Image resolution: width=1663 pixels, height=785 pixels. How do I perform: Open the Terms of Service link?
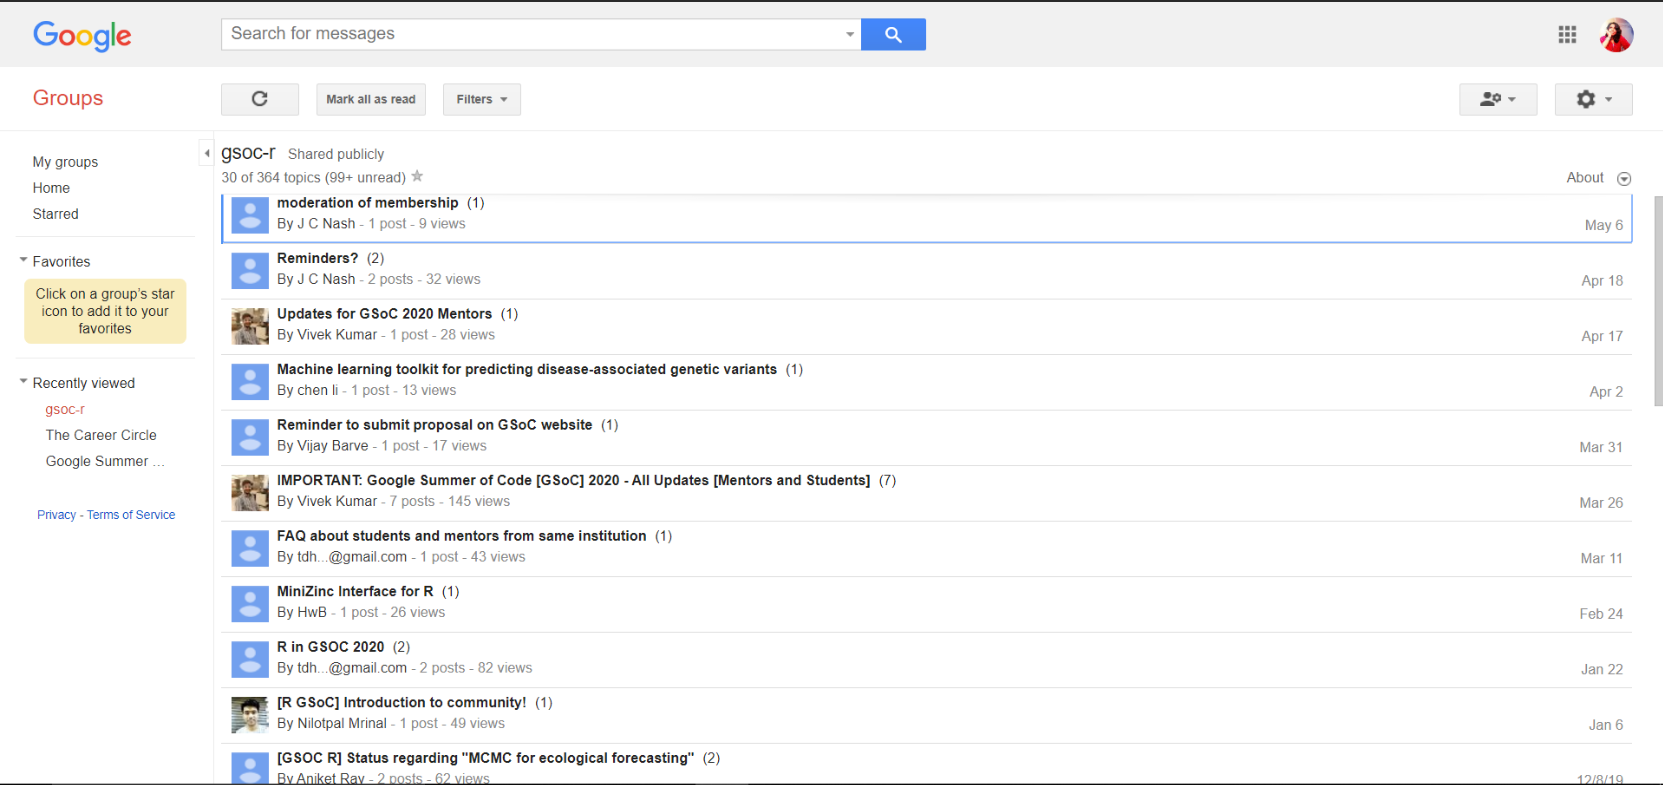(131, 515)
